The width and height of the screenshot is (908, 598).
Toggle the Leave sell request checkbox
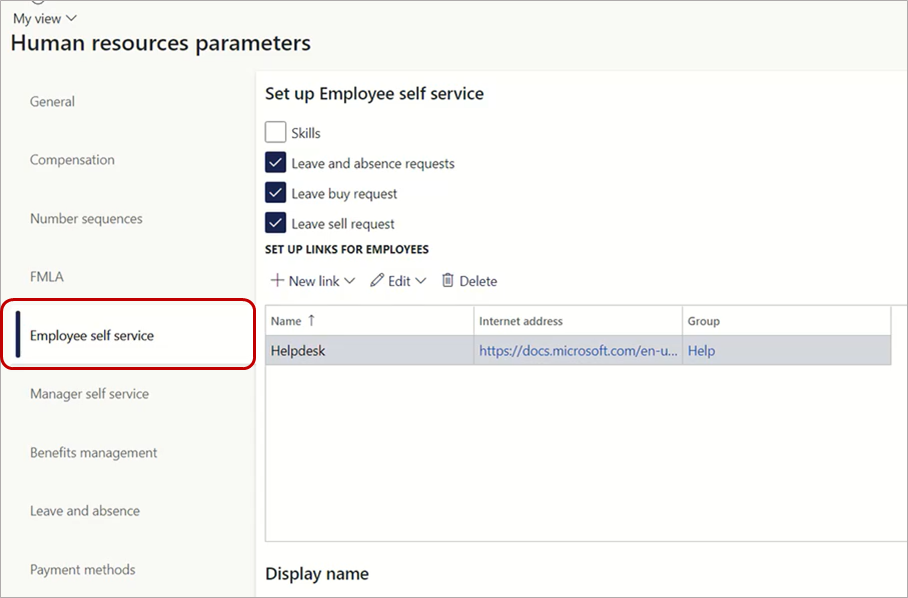click(276, 223)
